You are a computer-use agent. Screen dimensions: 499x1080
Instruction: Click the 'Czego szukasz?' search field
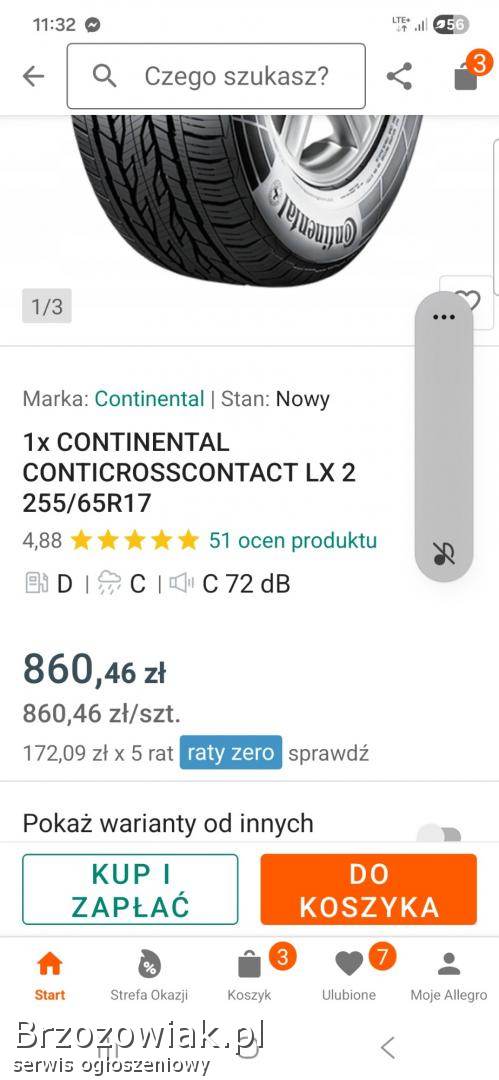[x=216, y=76]
